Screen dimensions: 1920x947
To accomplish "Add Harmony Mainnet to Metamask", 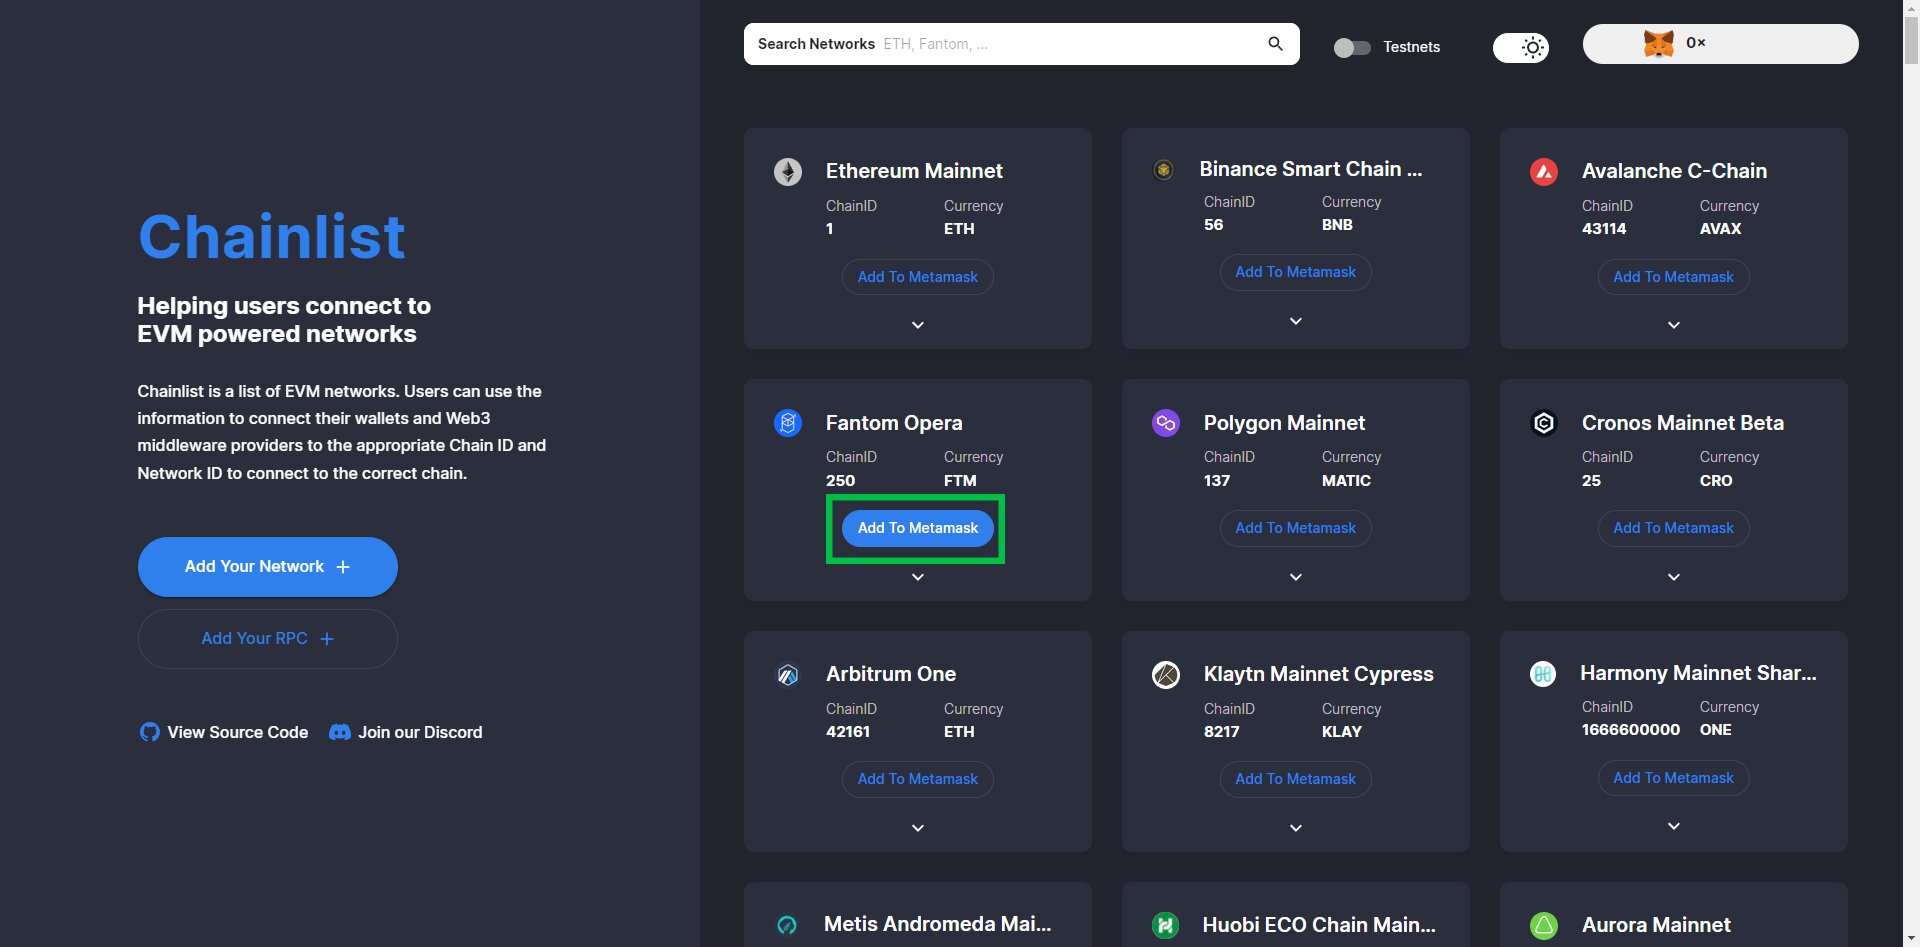I will [x=1674, y=778].
